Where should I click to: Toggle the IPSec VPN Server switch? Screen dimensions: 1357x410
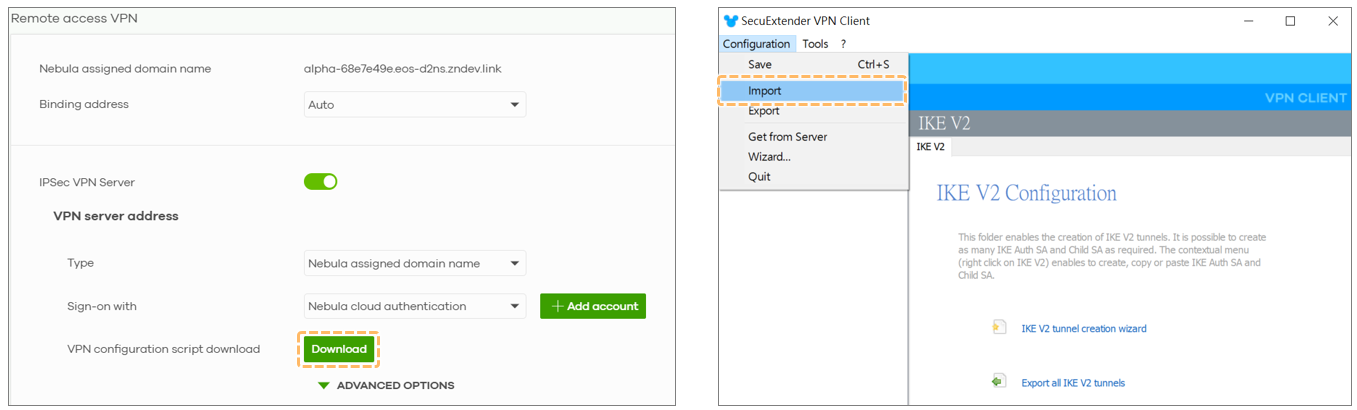[321, 182]
